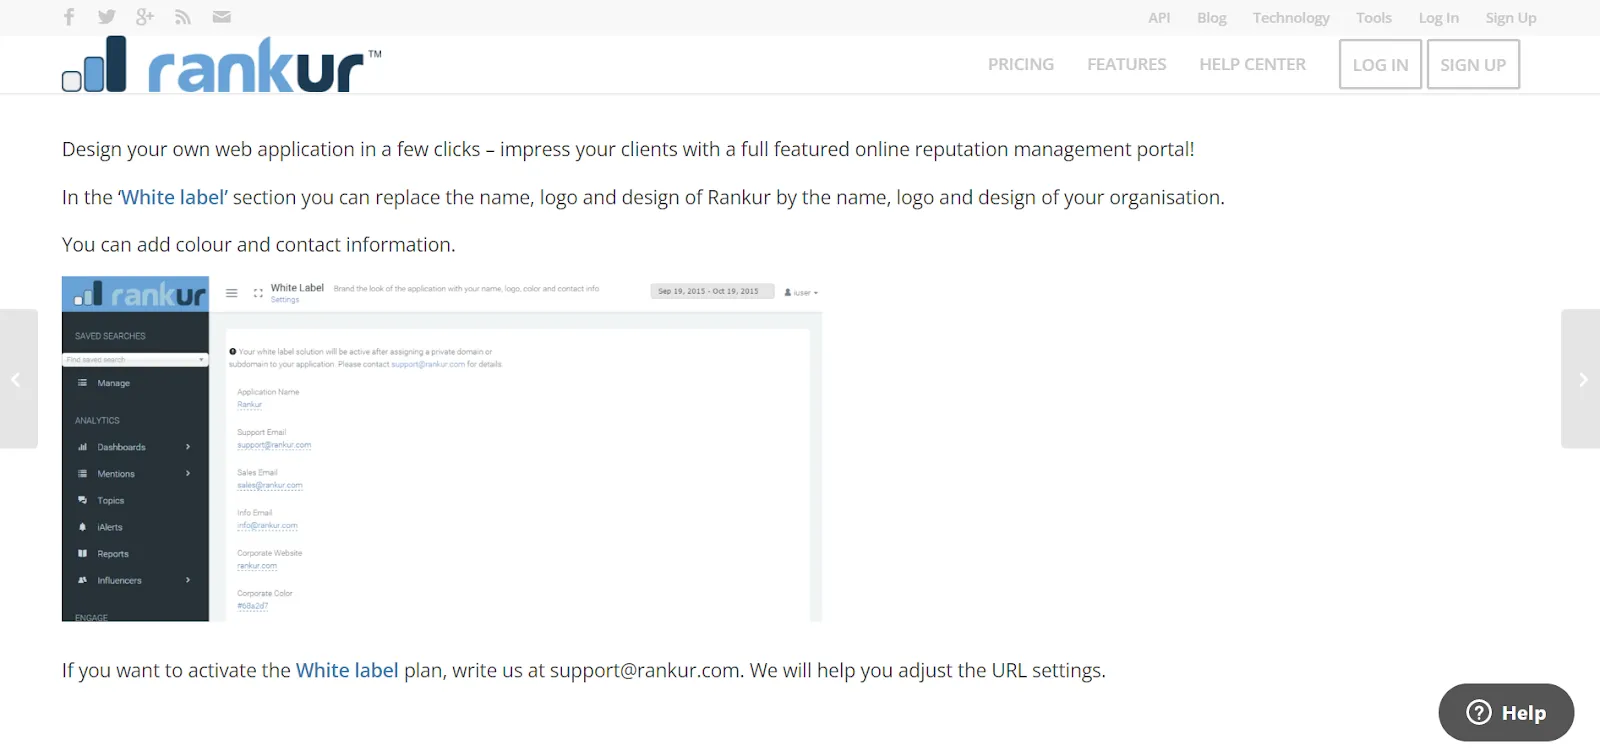Open the FEATURES menu item

1127,64
